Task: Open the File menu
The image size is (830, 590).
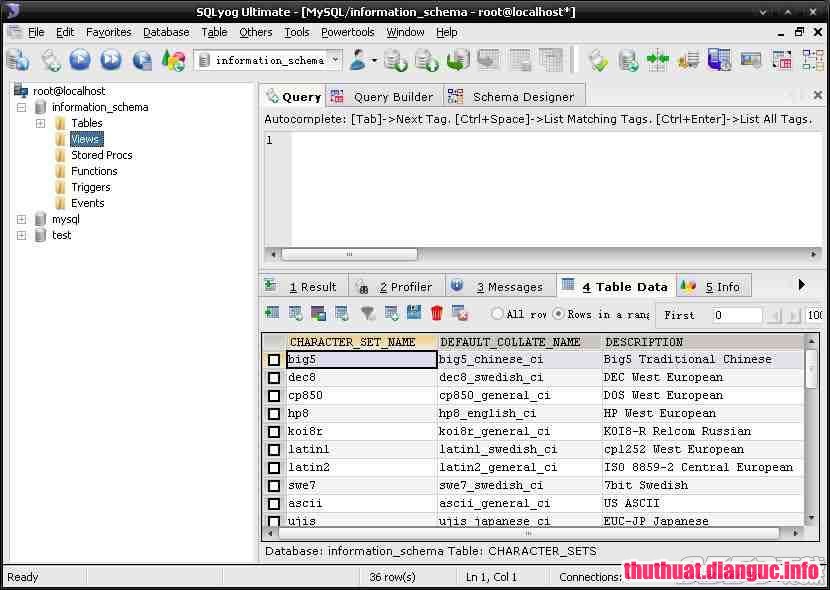Action: [36, 32]
